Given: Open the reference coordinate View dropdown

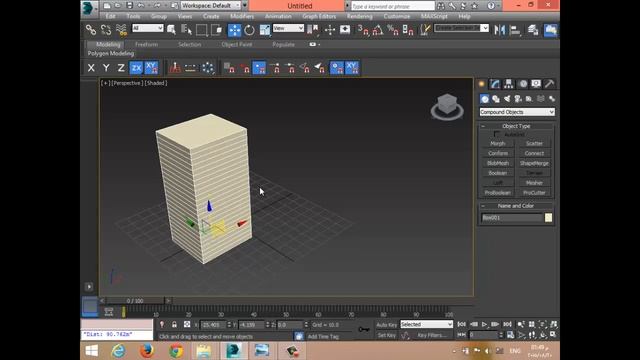Looking at the screenshot, I should pyautogui.click(x=288, y=28).
